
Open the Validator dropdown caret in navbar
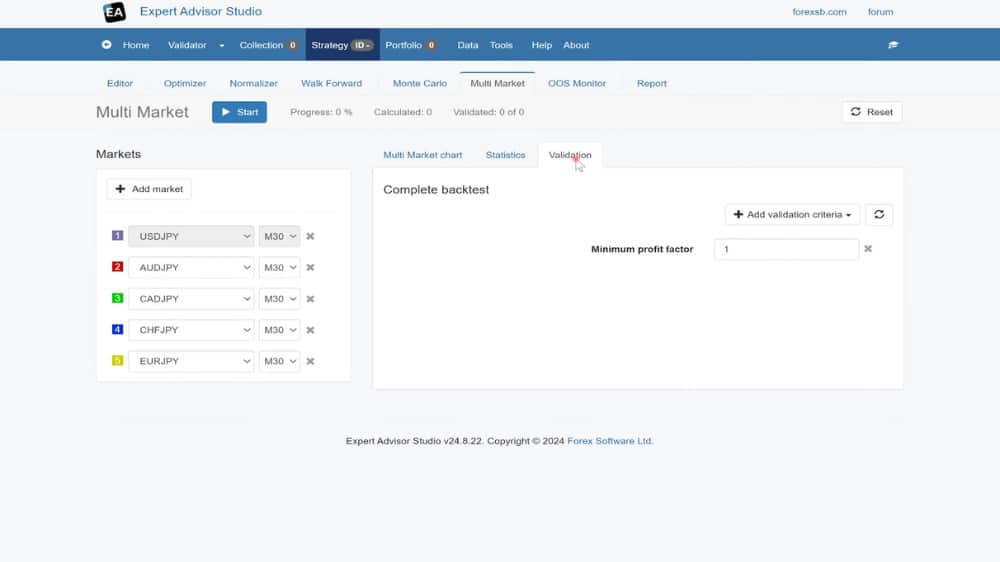tap(221, 45)
